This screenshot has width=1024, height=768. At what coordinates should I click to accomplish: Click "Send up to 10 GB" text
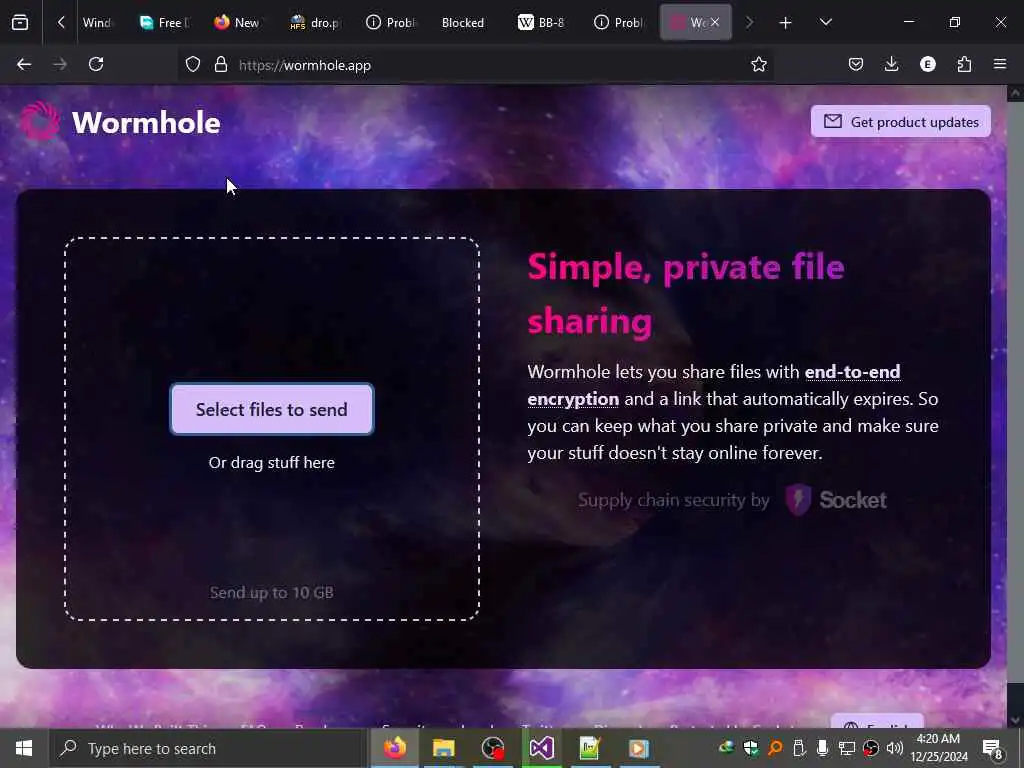(x=272, y=592)
